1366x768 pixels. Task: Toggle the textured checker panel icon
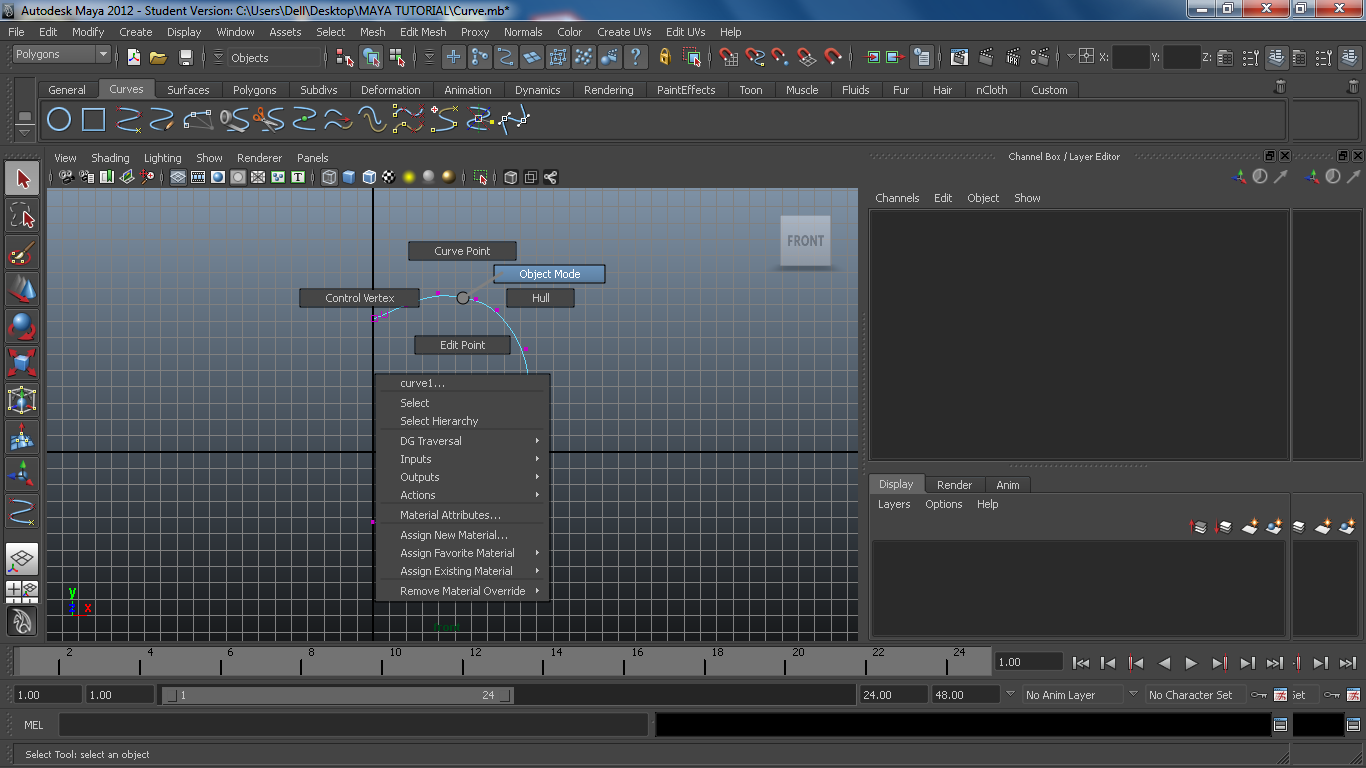[389, 177]
